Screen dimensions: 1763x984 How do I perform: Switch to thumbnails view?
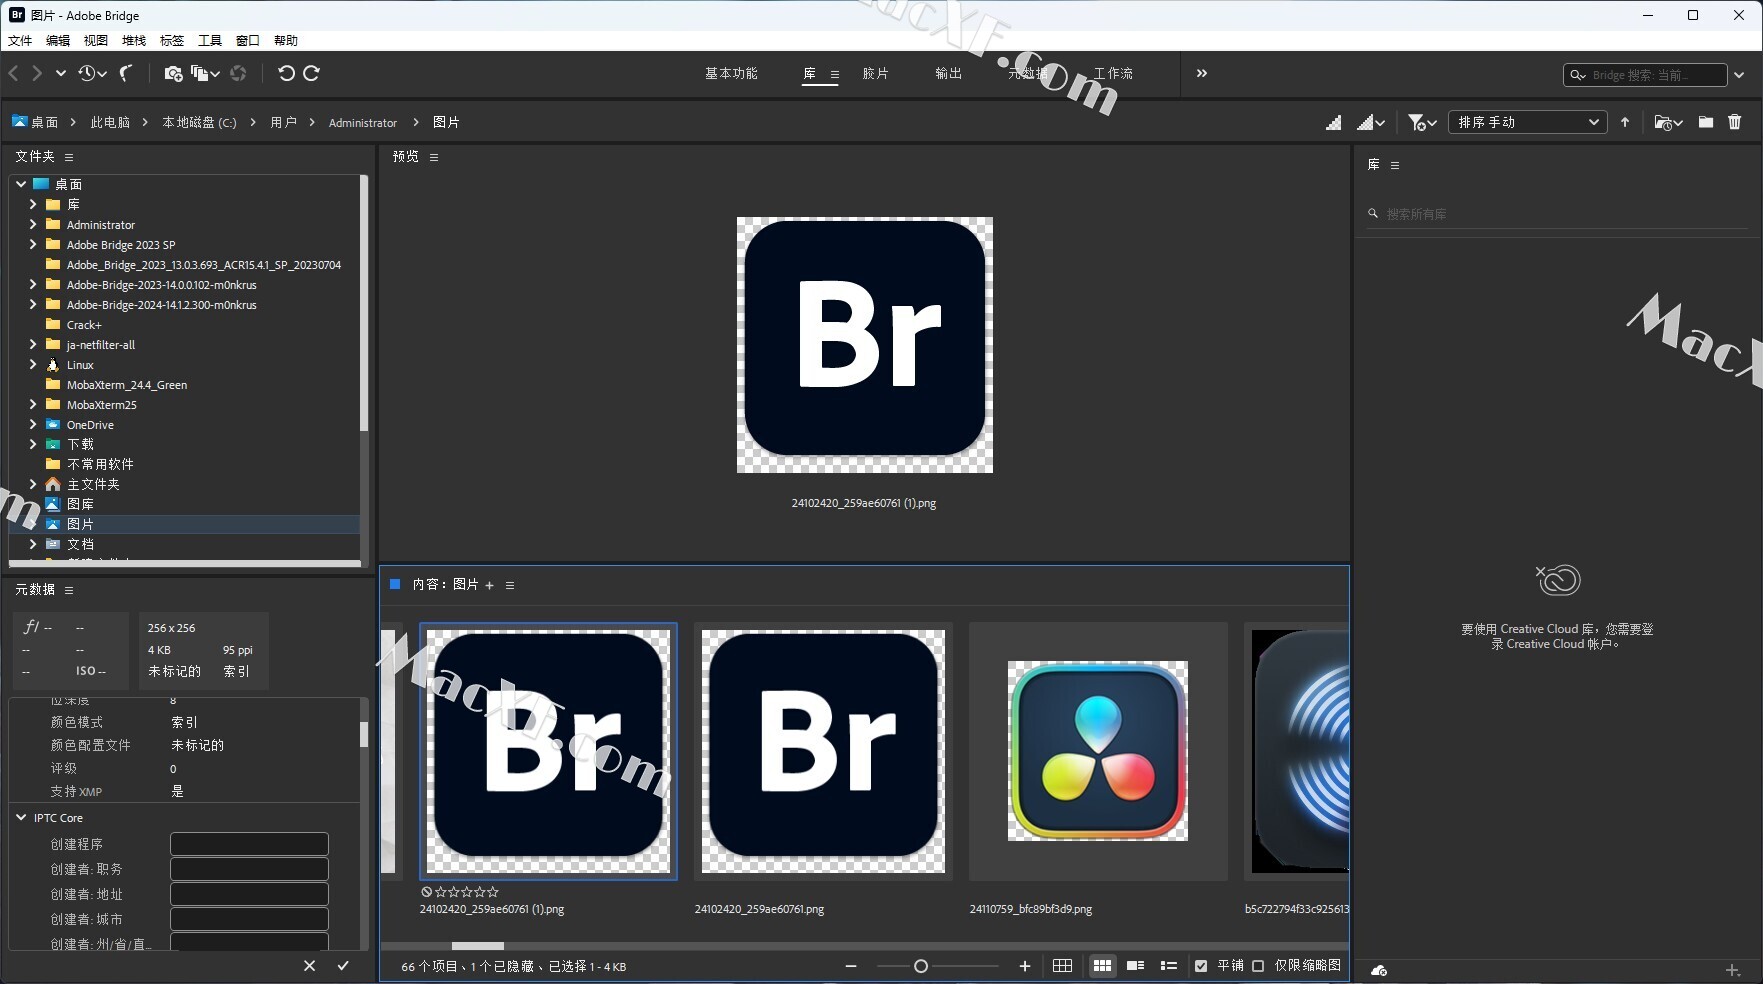1102,966
